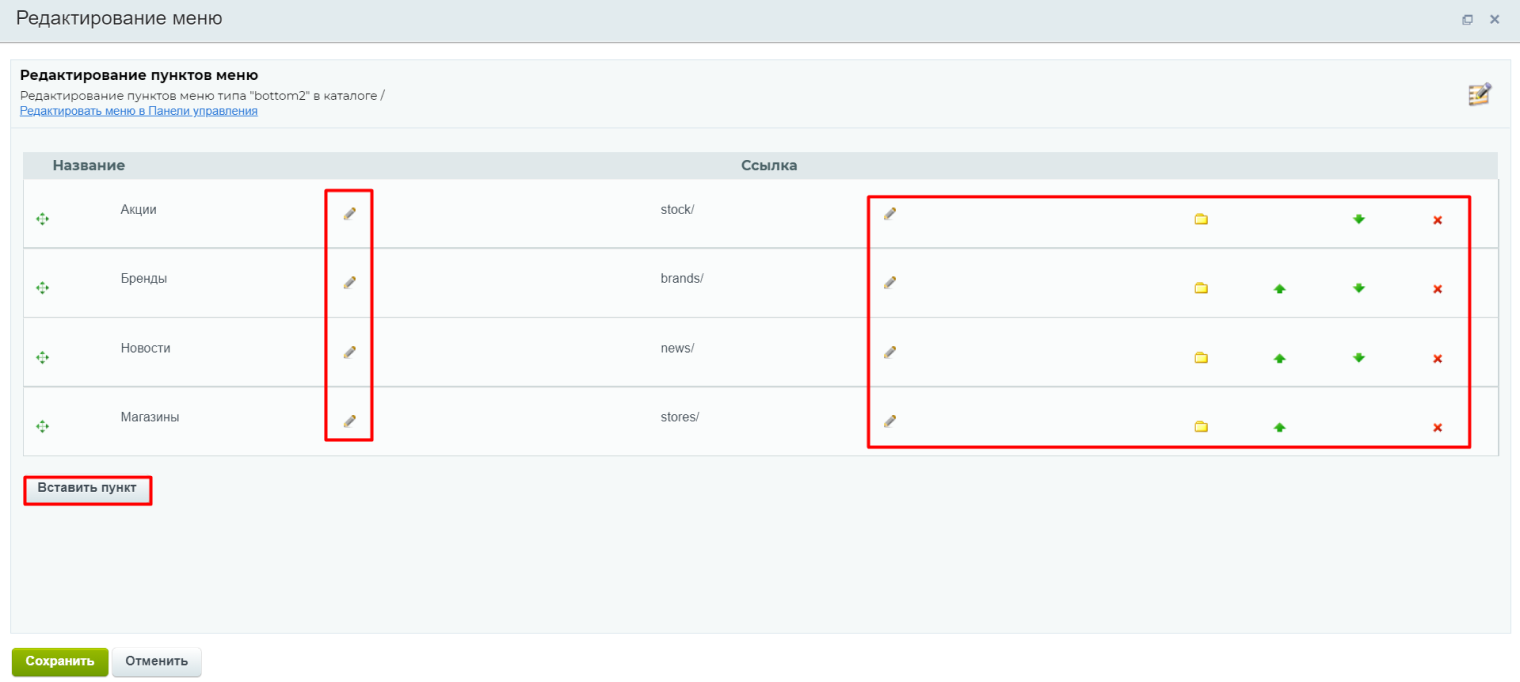Delete the Магазины menu item

click(1437, 428)
